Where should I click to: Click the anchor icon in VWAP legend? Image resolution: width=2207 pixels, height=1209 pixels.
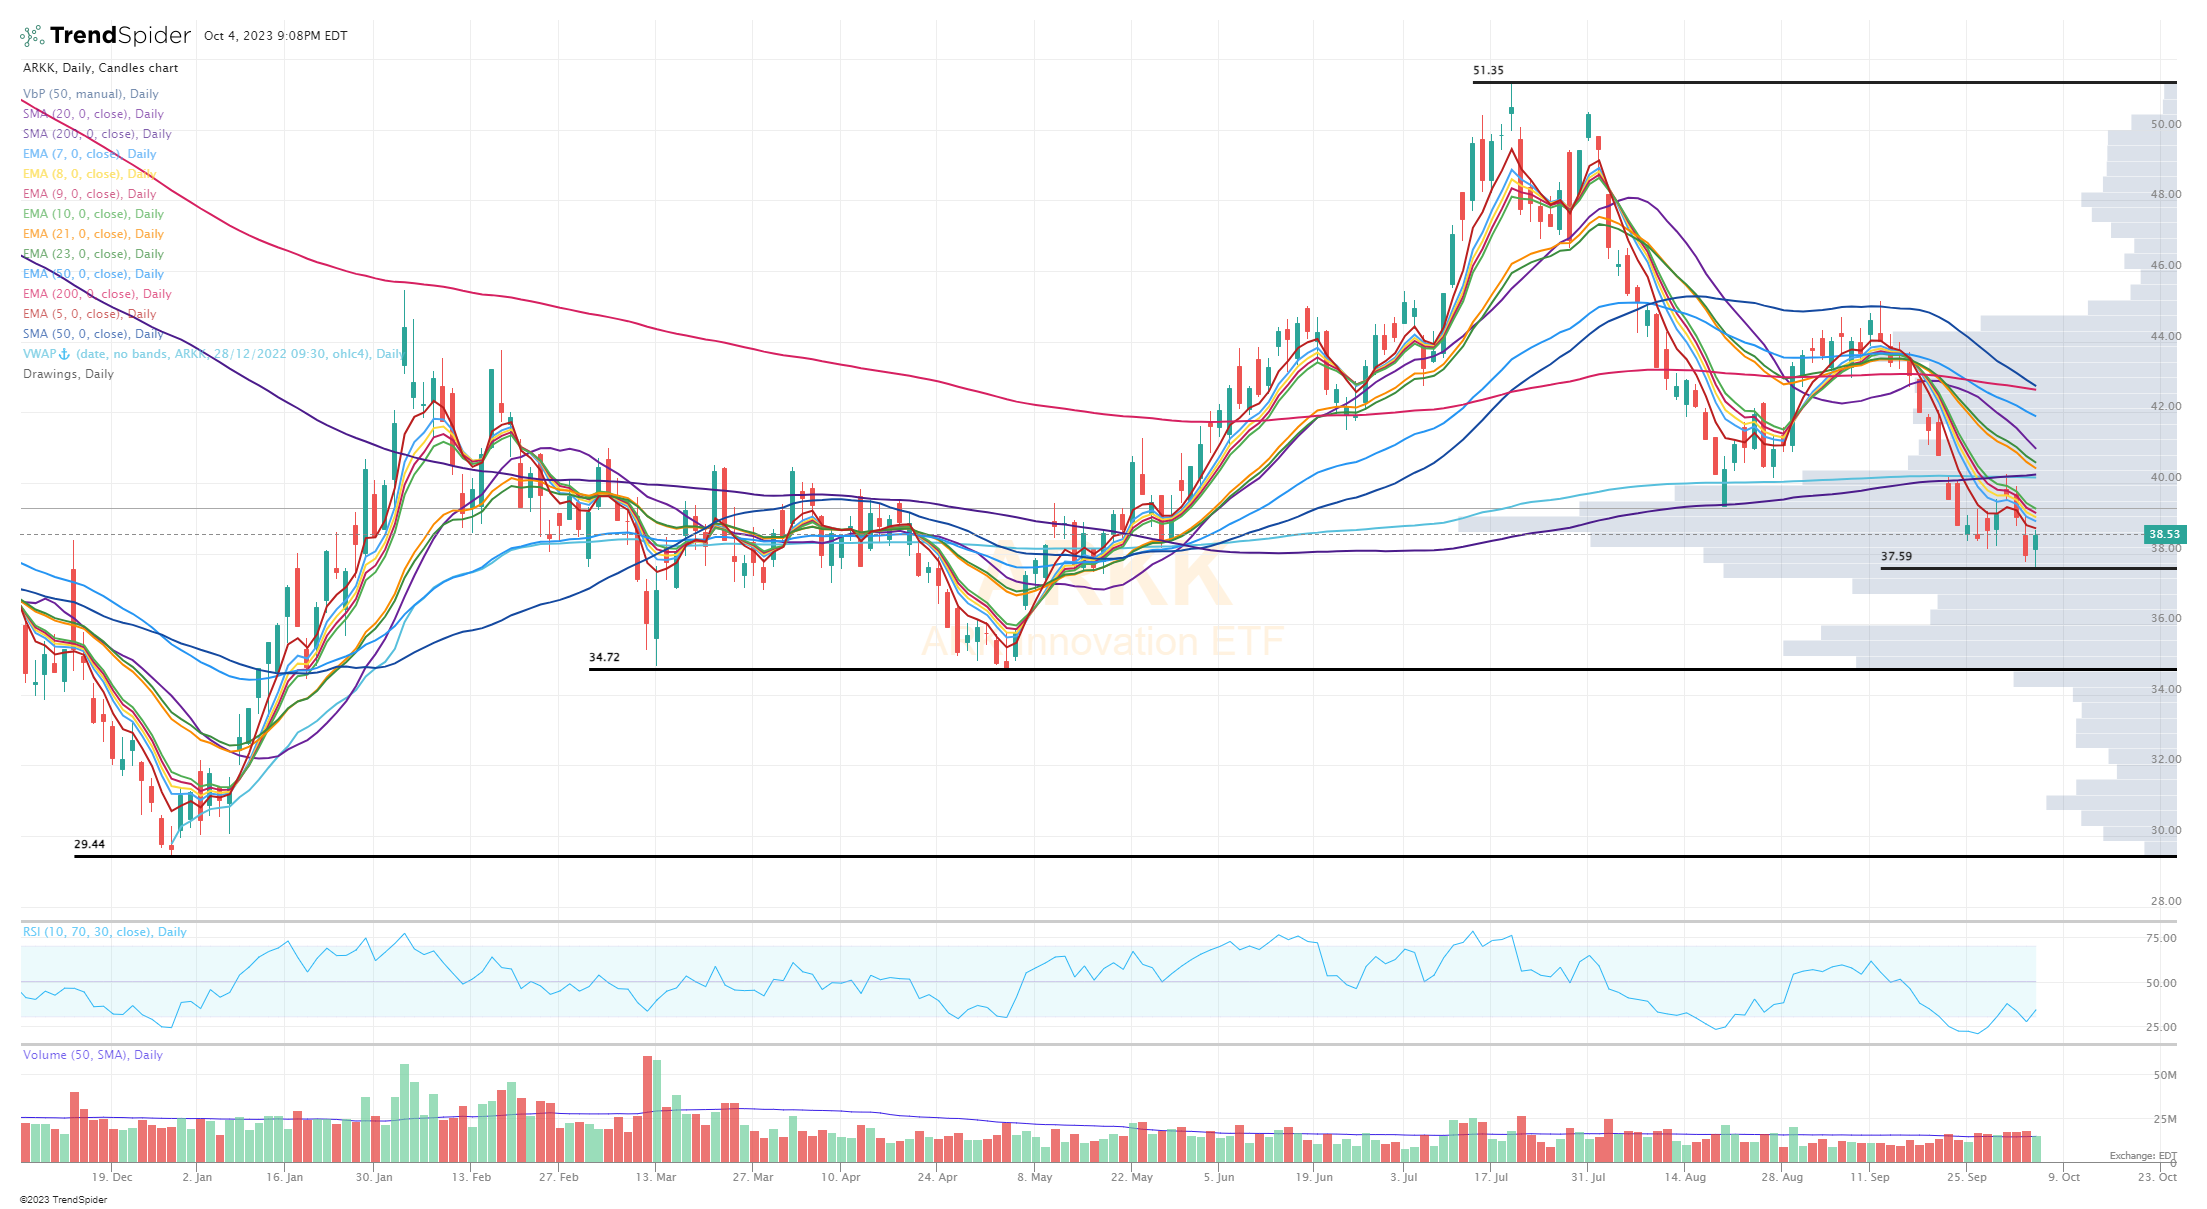[x=65, y=354]
